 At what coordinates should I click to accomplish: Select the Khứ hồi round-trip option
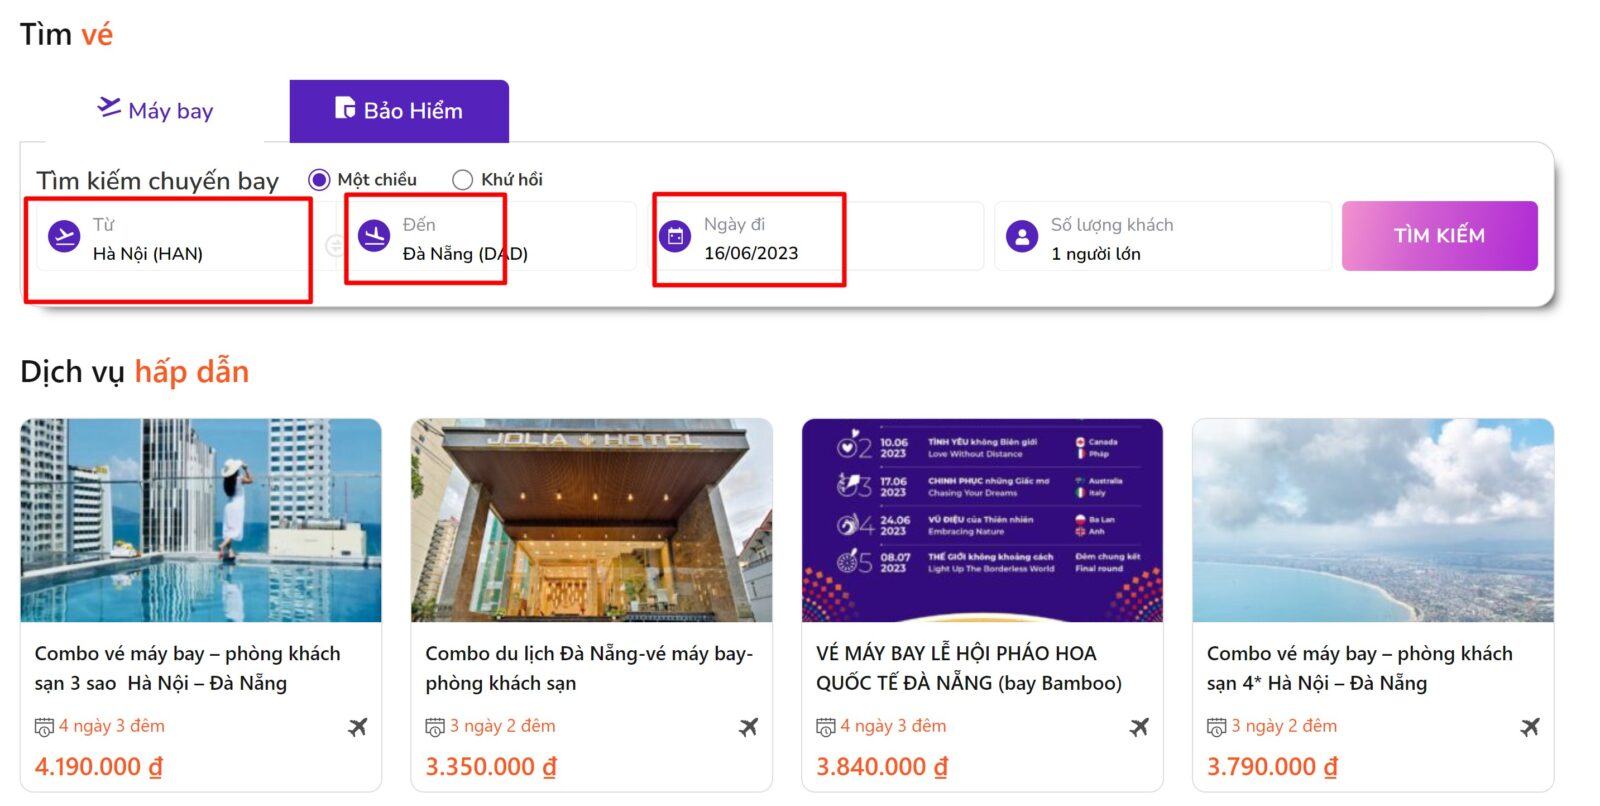[x=462, y=180]
